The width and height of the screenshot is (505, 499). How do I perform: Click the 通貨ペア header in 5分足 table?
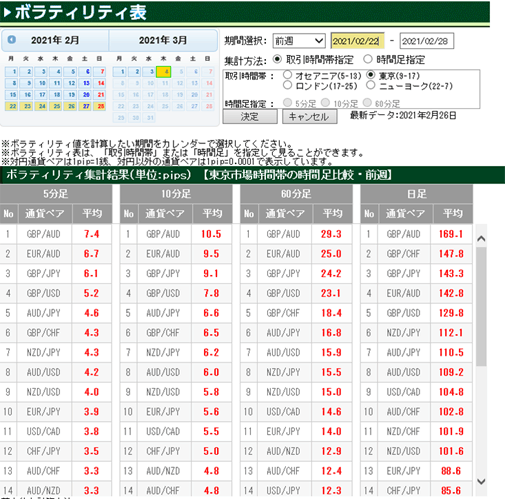(x=45, y=214)
